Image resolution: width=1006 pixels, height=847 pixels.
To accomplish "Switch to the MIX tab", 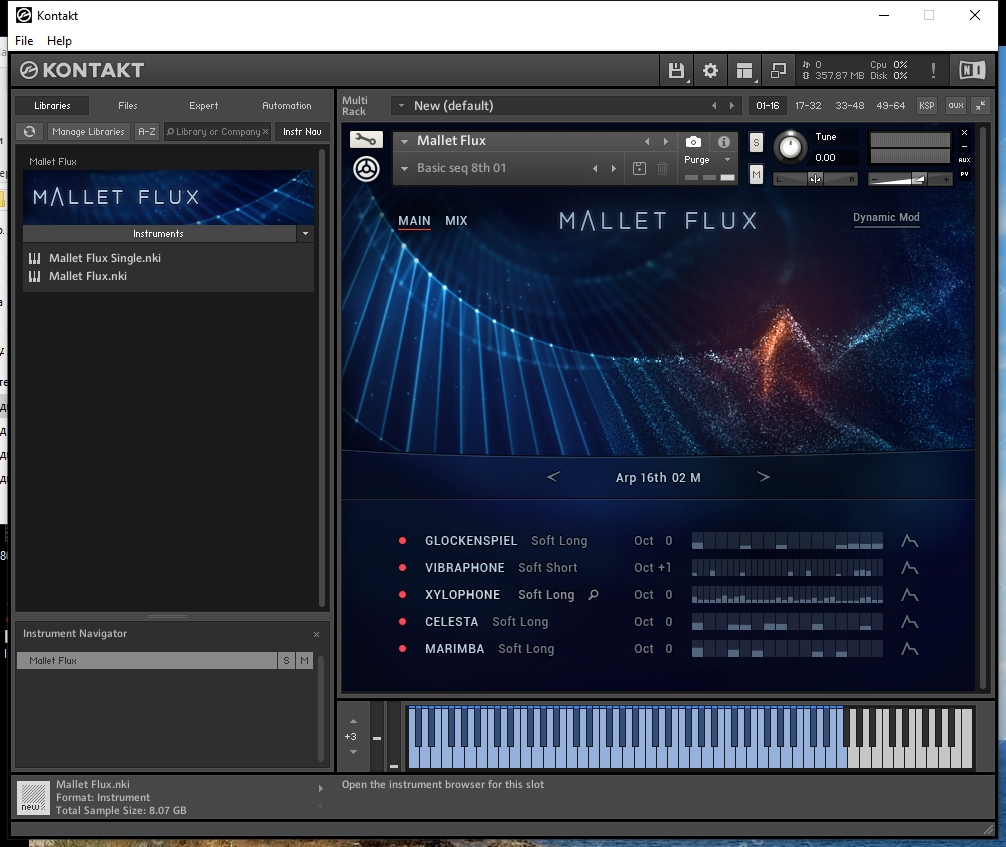I will pyautogui.click(x=456, y=221).
